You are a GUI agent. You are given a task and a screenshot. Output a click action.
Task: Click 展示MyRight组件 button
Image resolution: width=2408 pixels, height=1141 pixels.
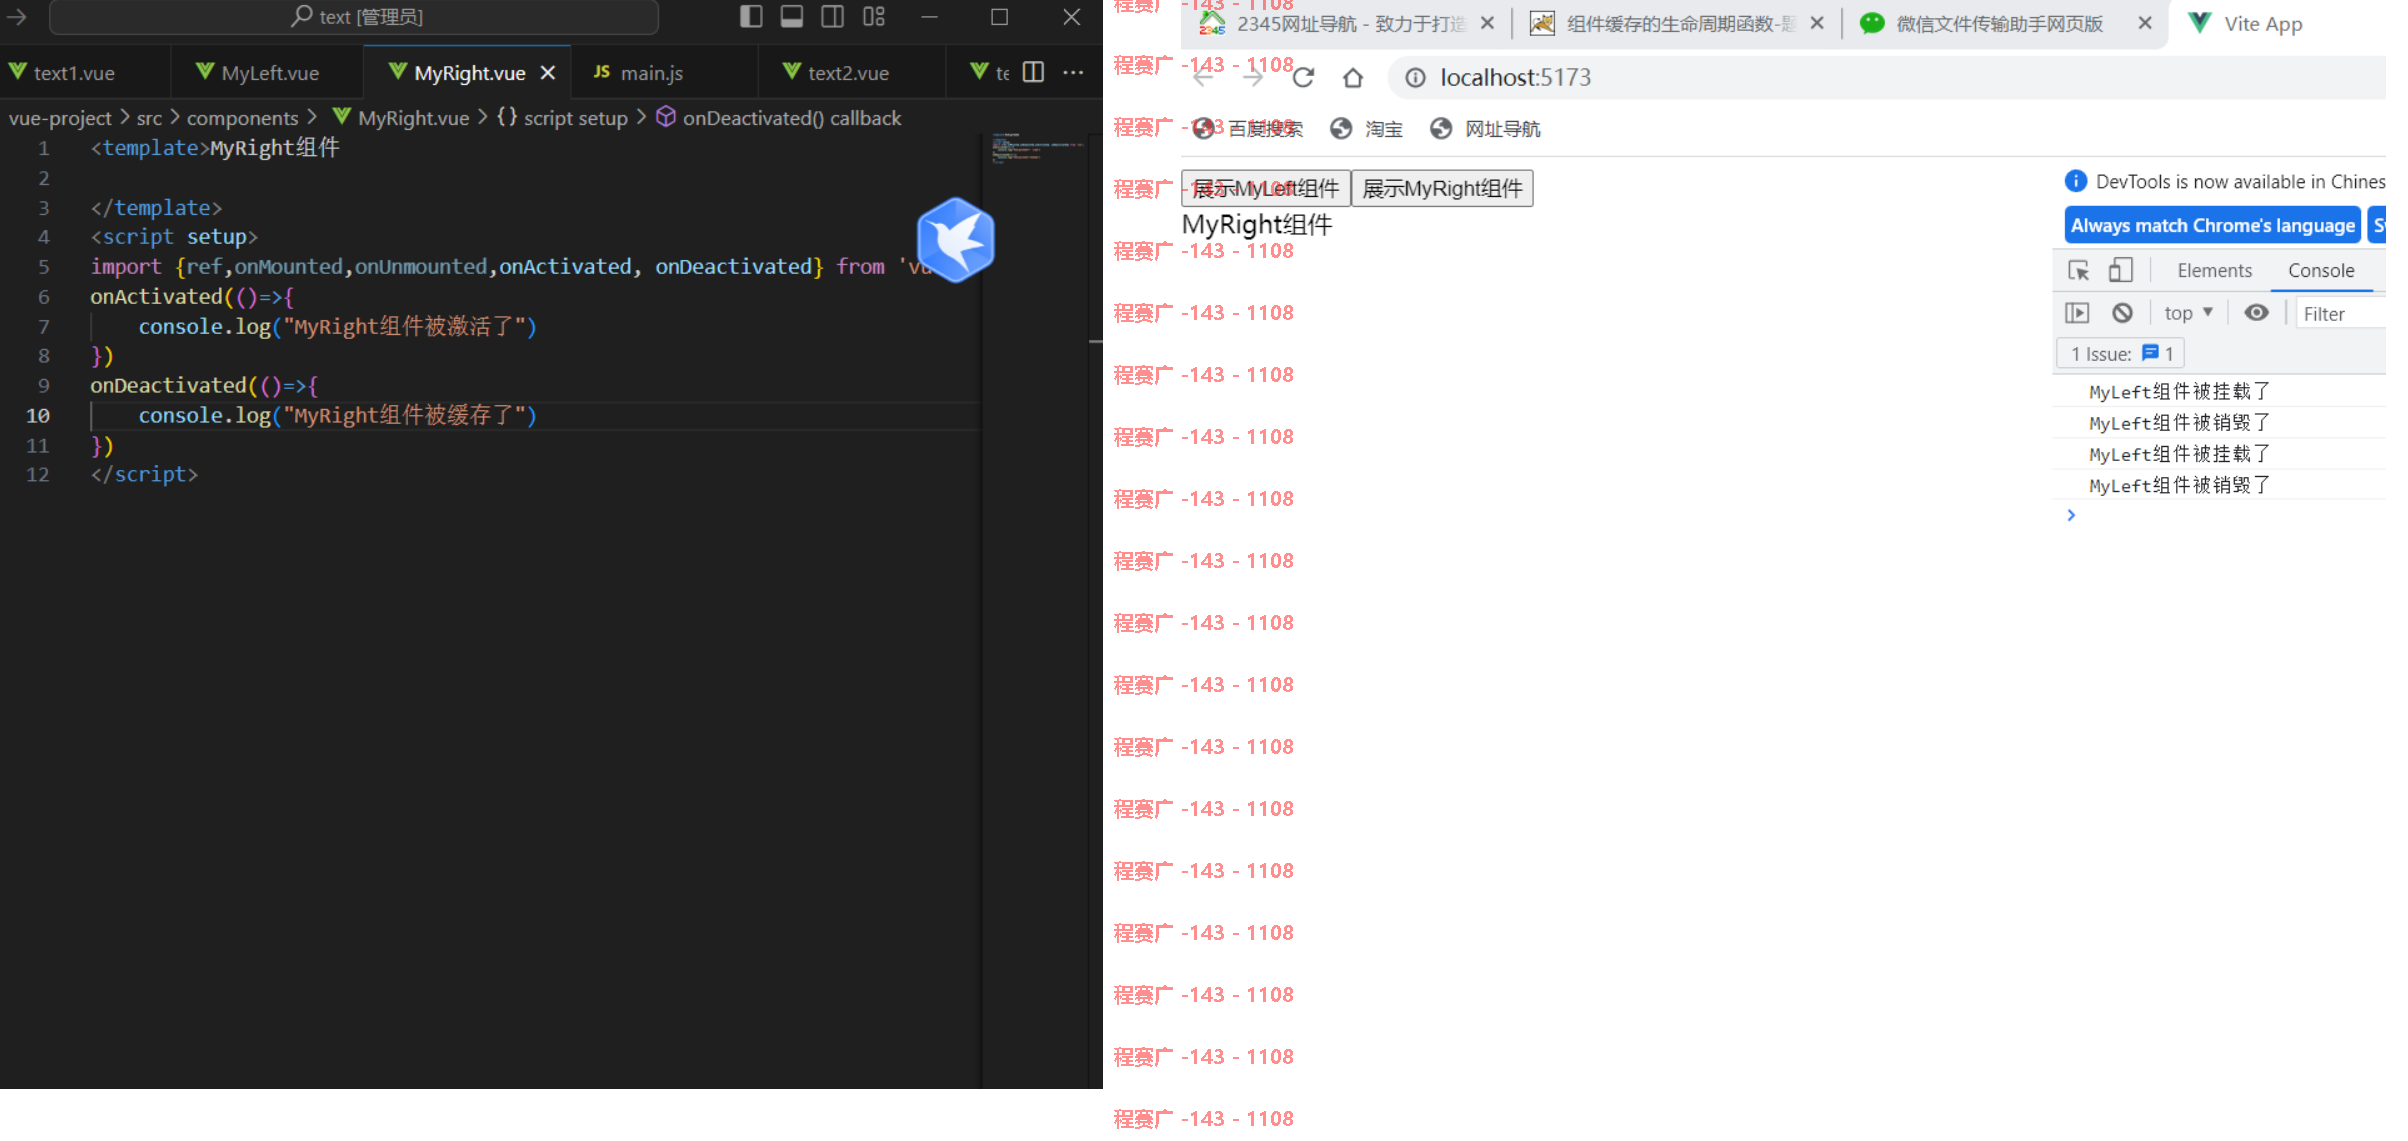point(1442,188)
